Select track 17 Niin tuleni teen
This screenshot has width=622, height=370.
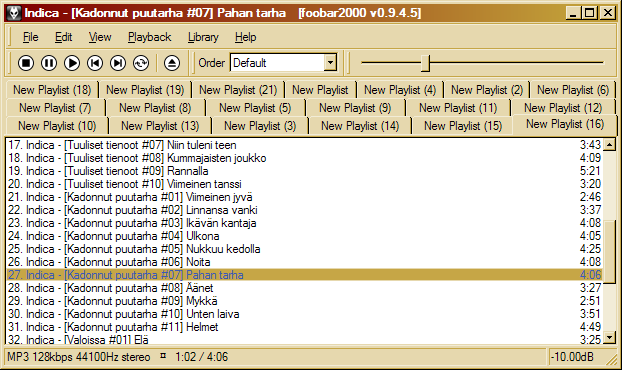pos(305,145)
